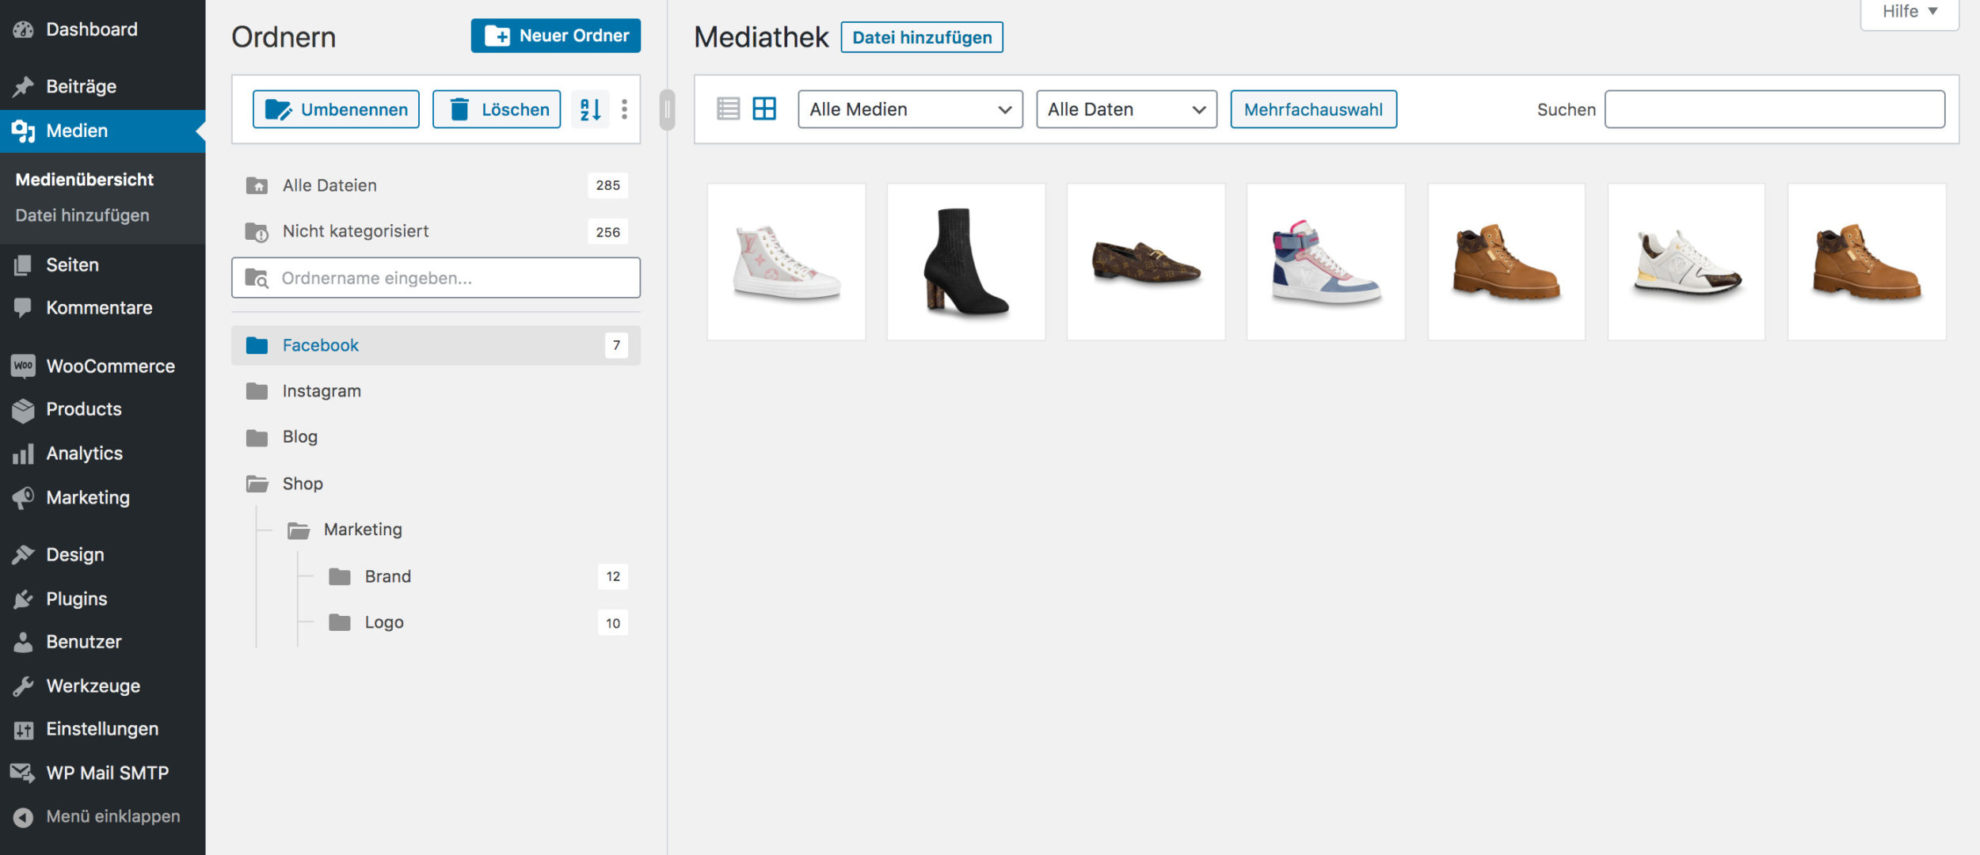1980x855 pixels.
Task: Collapse the Marketing subfolder
Action: click(298, 530)
